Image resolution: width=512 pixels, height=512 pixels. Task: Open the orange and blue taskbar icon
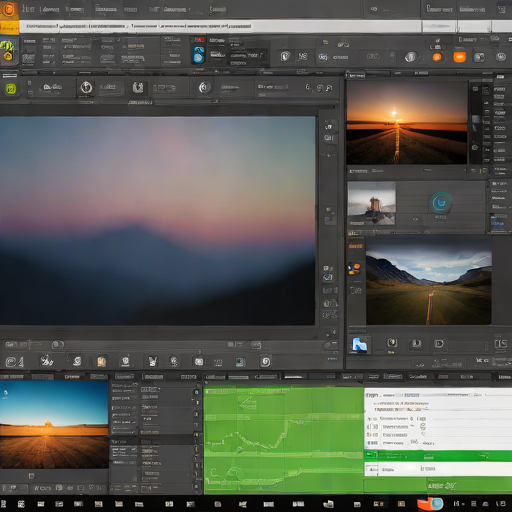(x=430, y=504)
